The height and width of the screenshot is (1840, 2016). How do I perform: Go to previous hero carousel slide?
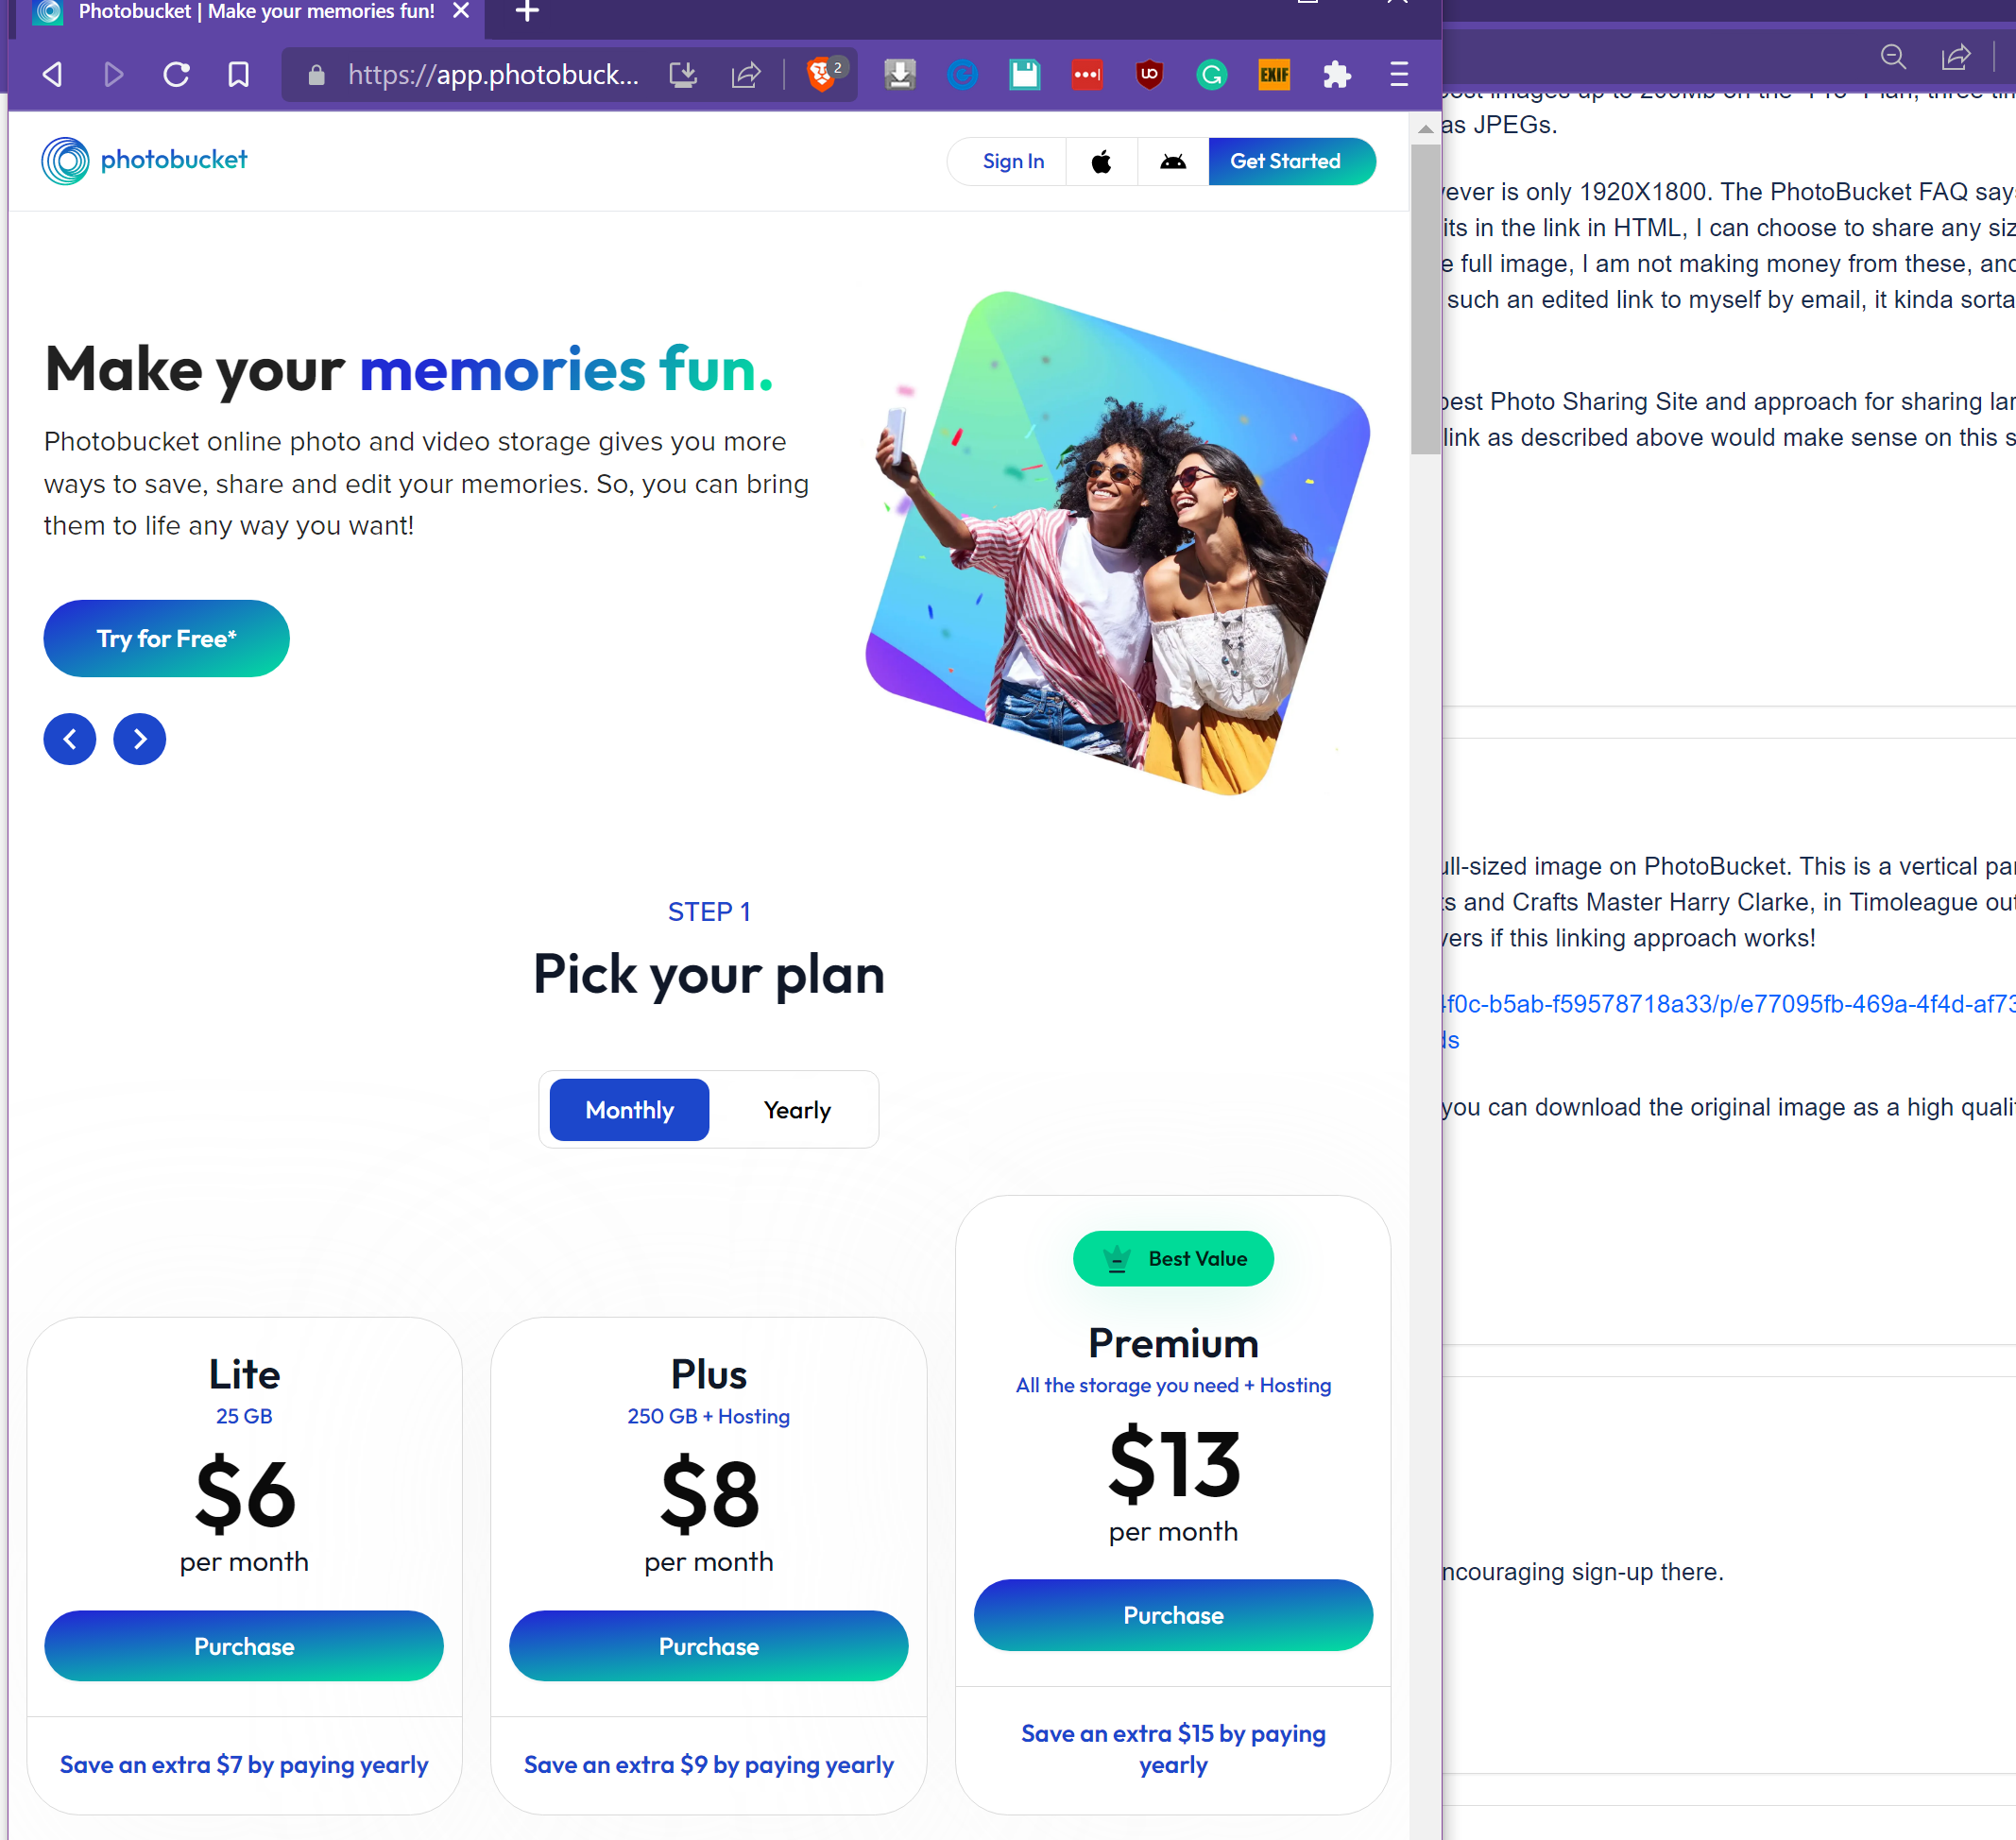[70, 739]
